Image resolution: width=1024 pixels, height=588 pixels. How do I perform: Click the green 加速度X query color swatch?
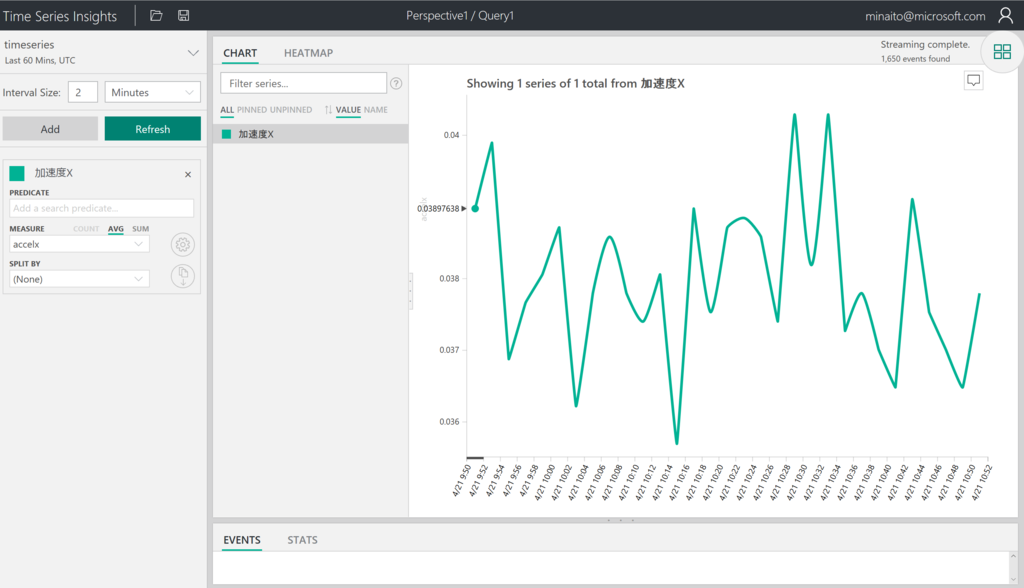17,173
